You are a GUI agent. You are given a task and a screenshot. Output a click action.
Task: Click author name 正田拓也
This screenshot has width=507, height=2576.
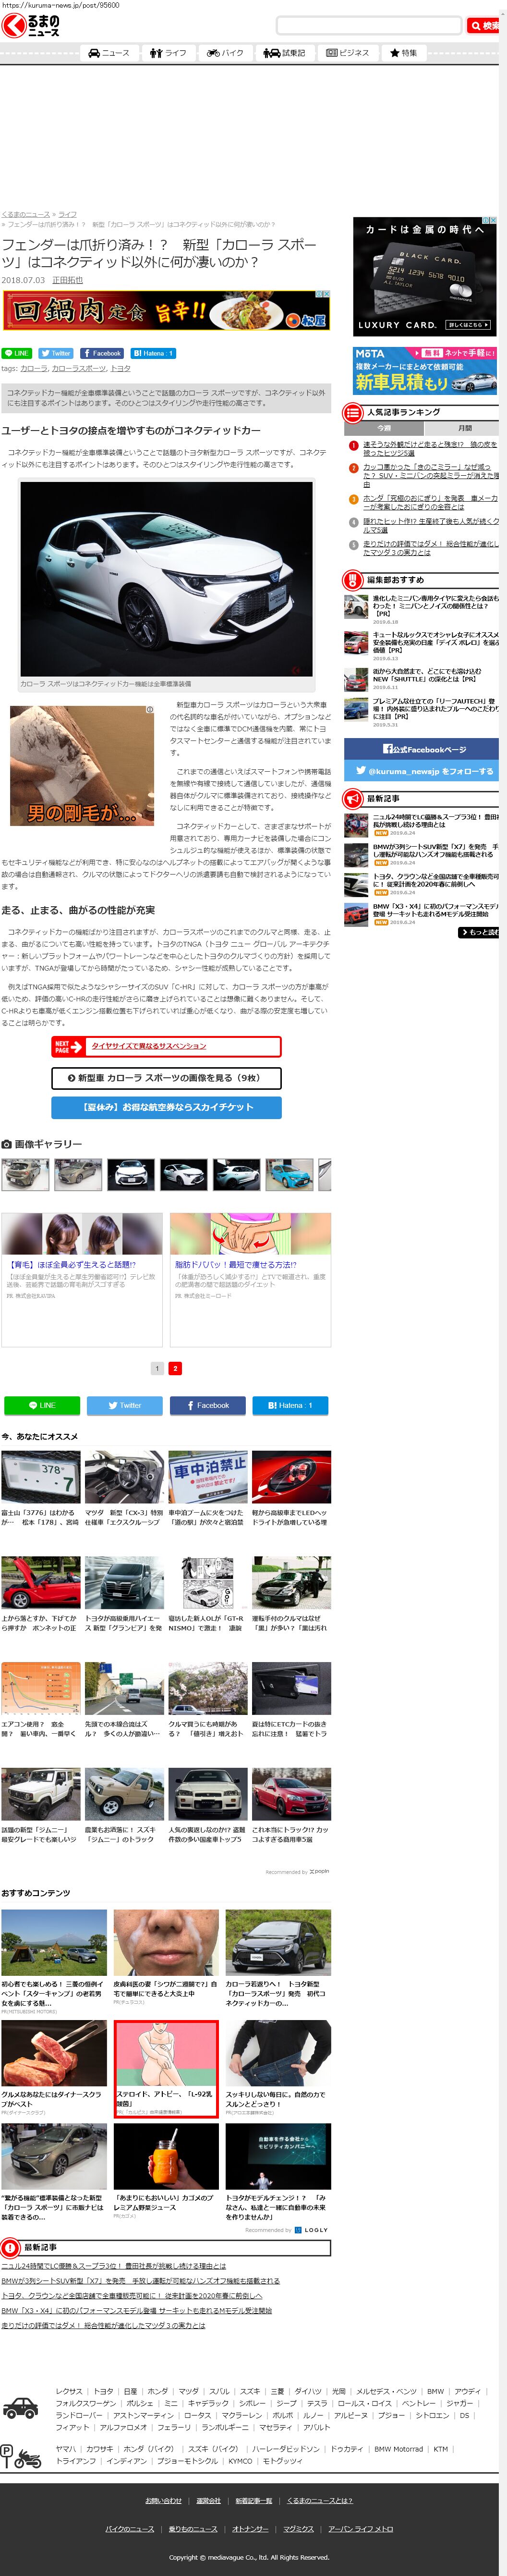click(x=68, y=280)
